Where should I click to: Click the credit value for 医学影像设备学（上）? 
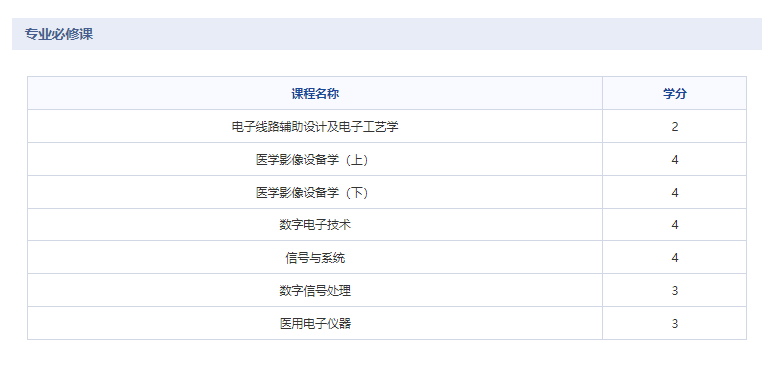point(674,159)
